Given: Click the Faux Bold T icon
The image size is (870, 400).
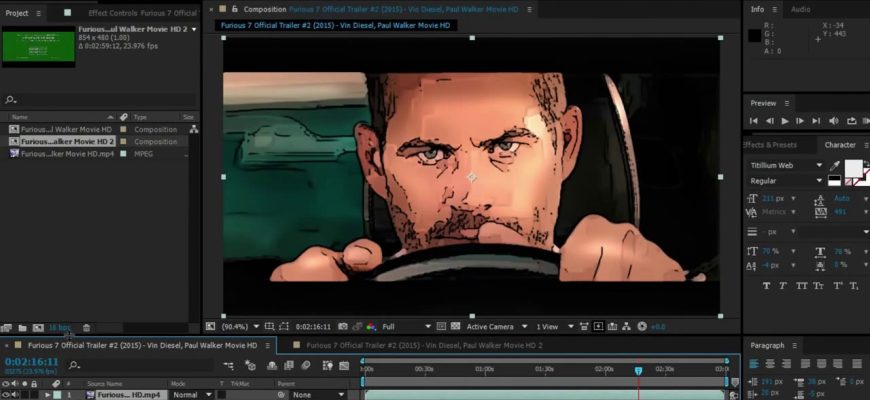Looking at the screenshot, I should [767, 285].
